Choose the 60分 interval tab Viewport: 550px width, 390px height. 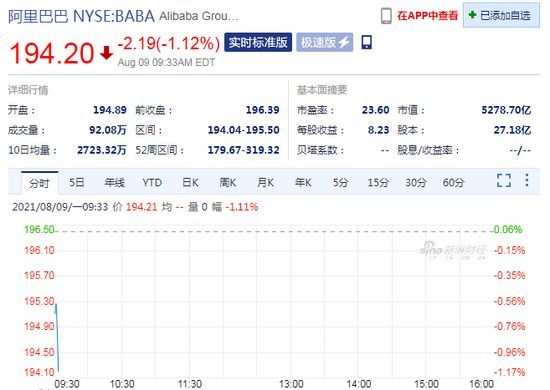pyautogui.click(x=453, y=182)
